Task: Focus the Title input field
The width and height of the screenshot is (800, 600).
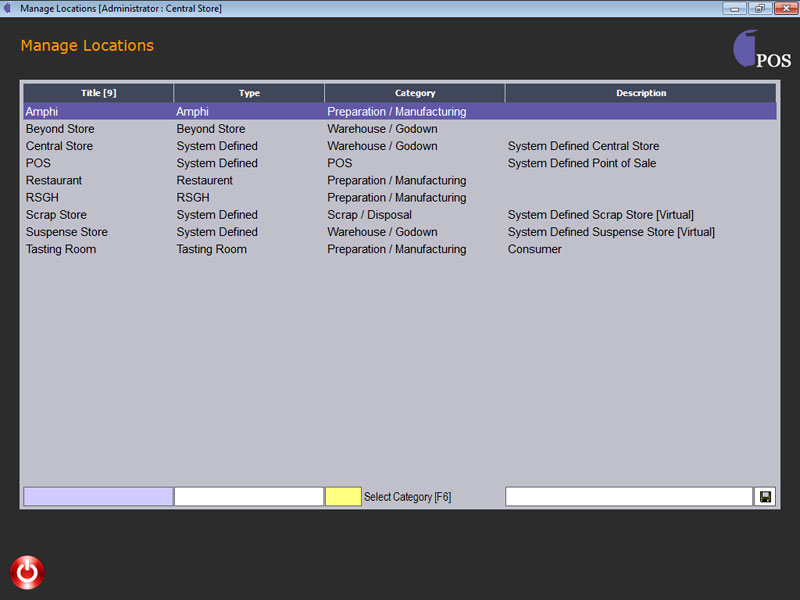Action: [x=98, y=497]
